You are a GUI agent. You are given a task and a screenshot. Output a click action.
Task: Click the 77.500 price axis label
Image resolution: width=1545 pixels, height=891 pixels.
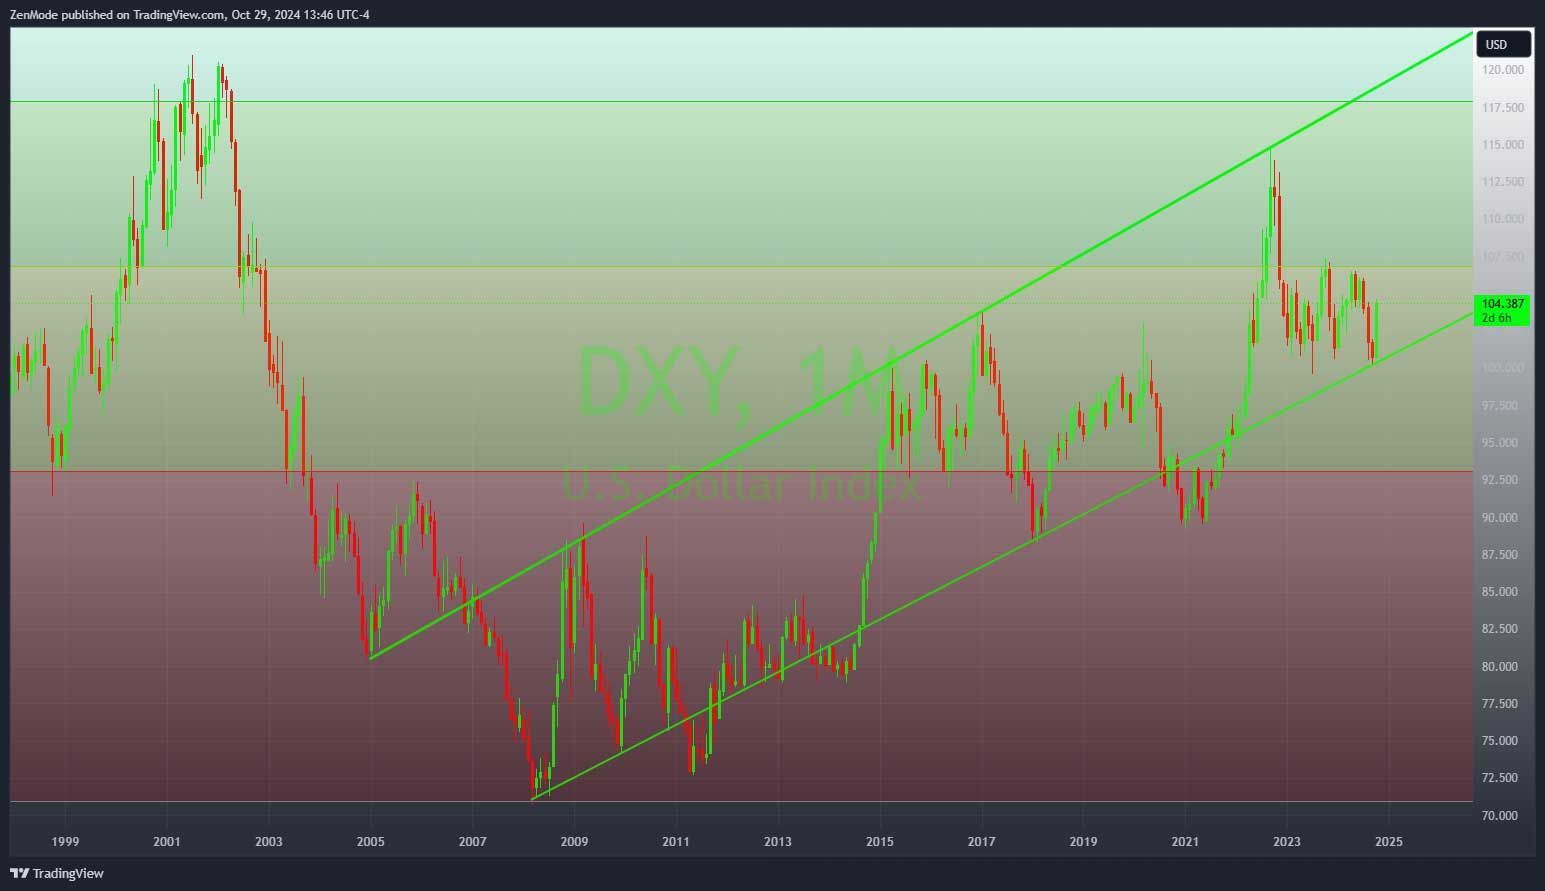(1500, 704)
